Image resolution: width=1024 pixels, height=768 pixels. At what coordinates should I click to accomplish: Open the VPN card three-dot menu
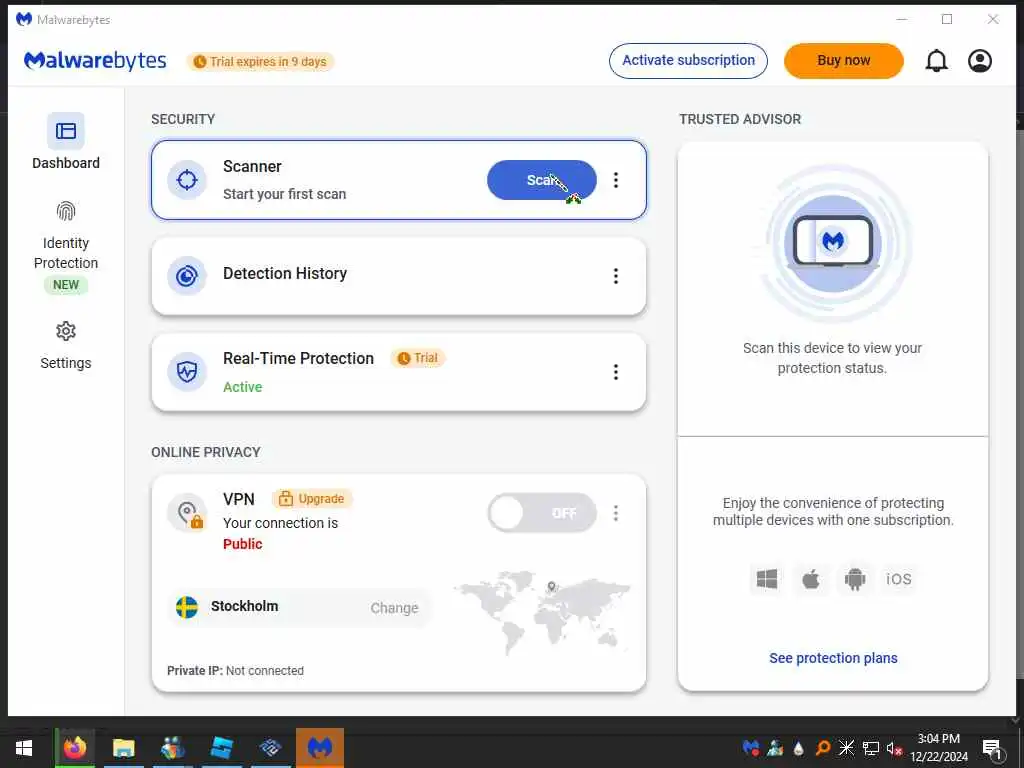[616, 513]
